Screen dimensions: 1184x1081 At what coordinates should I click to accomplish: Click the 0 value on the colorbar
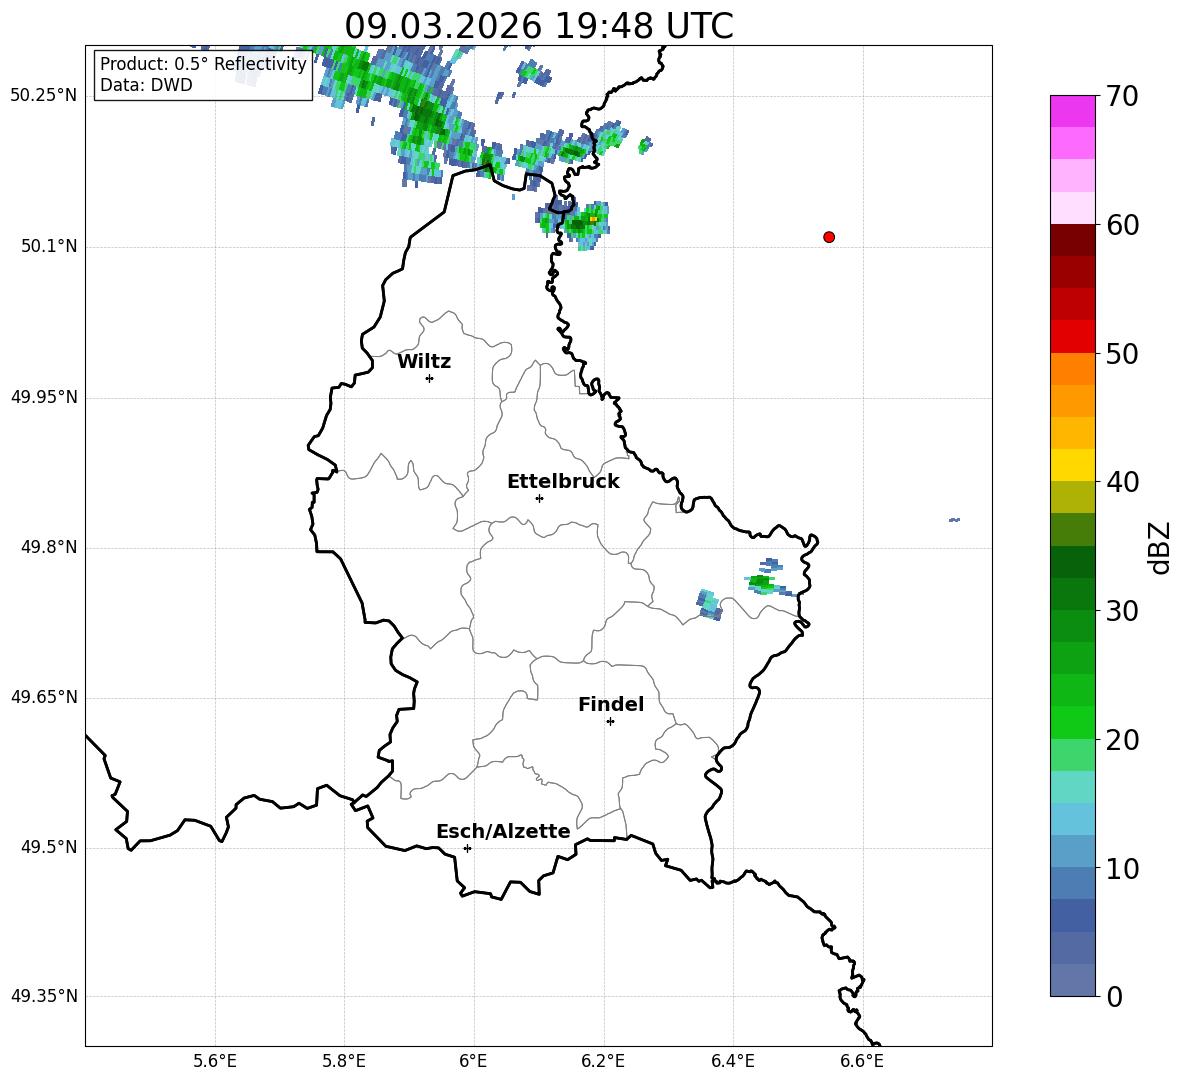[x=1115, y=996]
